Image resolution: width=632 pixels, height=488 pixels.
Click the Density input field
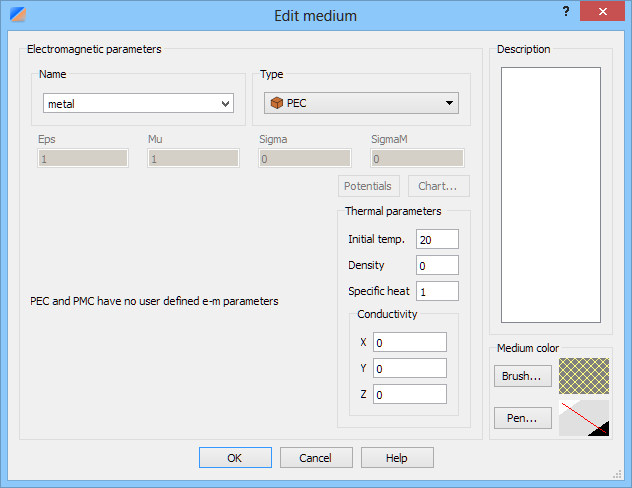tap(437, 265)
